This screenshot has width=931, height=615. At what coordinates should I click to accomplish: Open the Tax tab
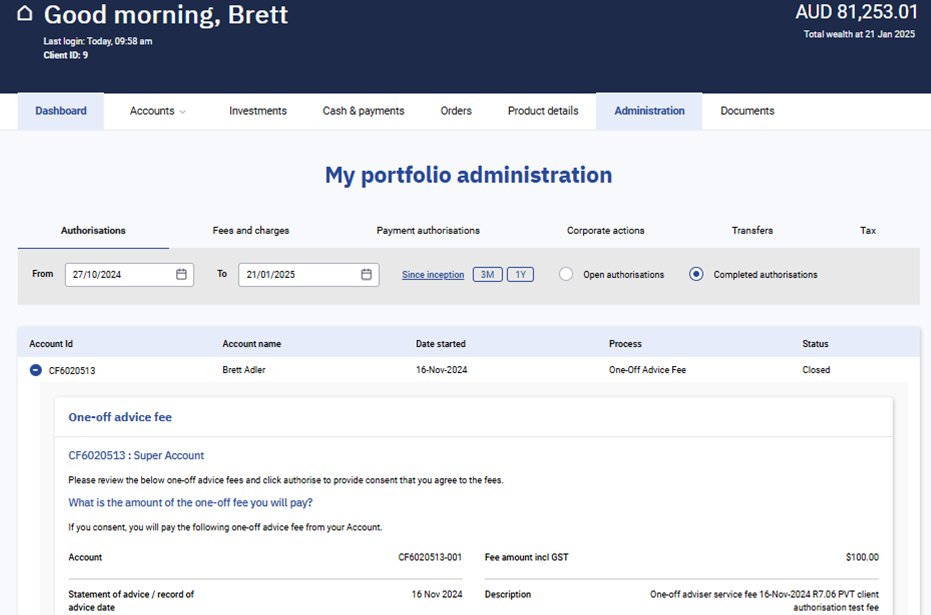[x=868, y=230]
